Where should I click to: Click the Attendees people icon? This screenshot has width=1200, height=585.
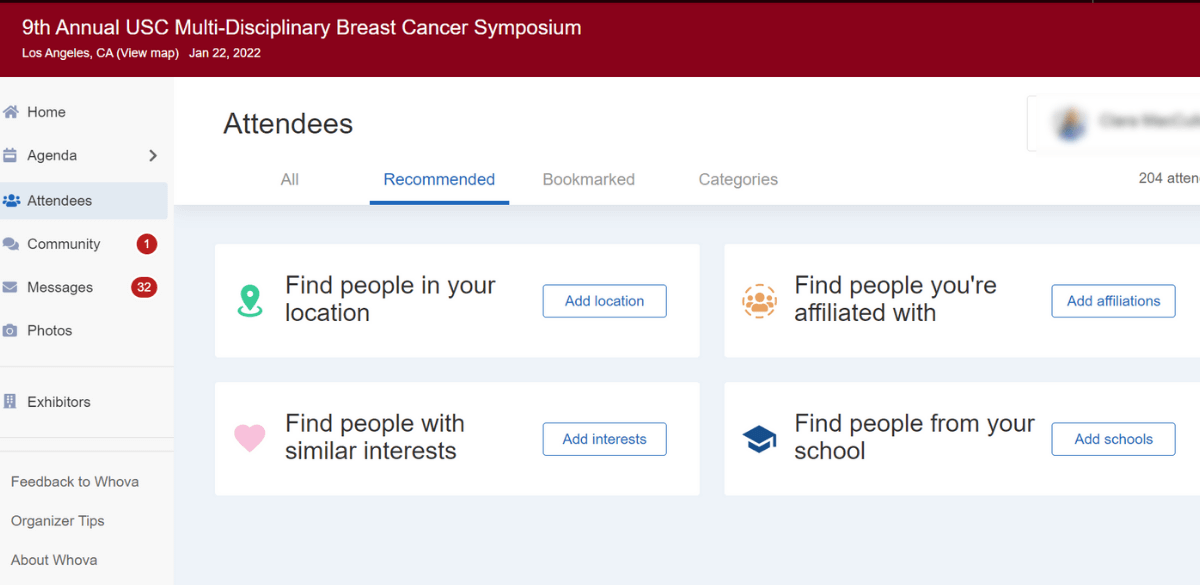(x=11, y=200)
